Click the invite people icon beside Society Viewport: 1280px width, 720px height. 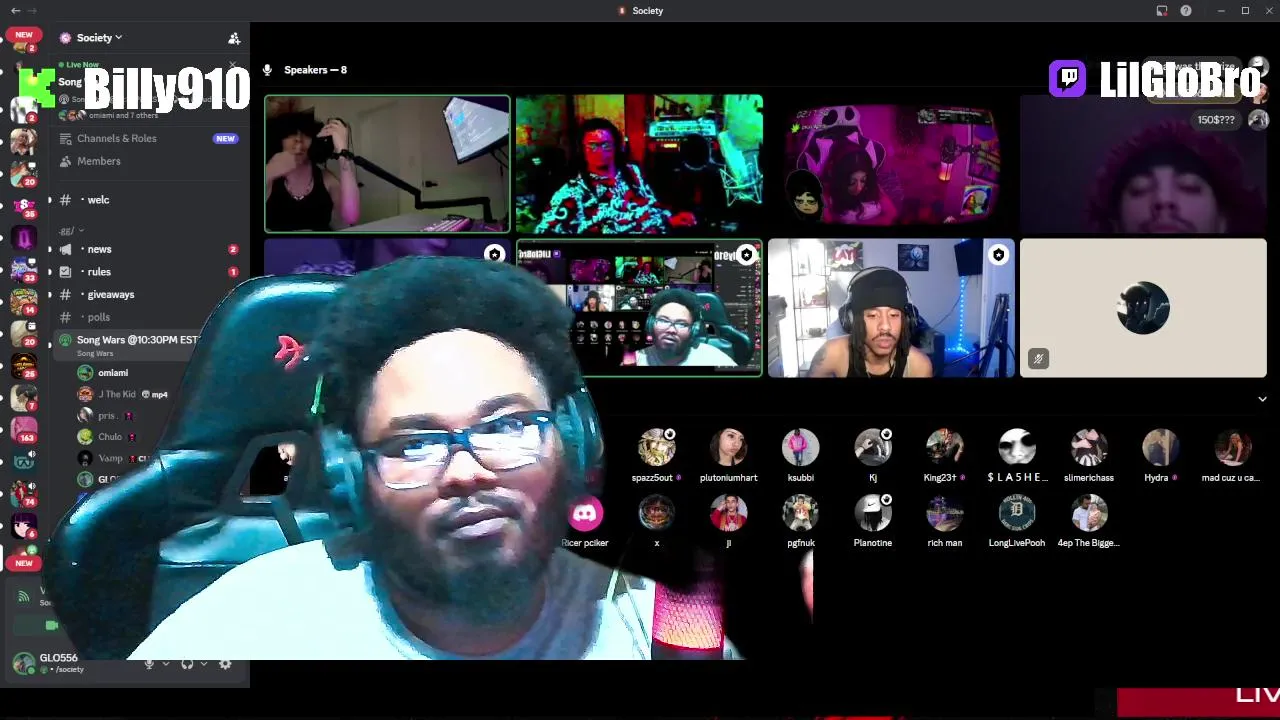point(234,38)
